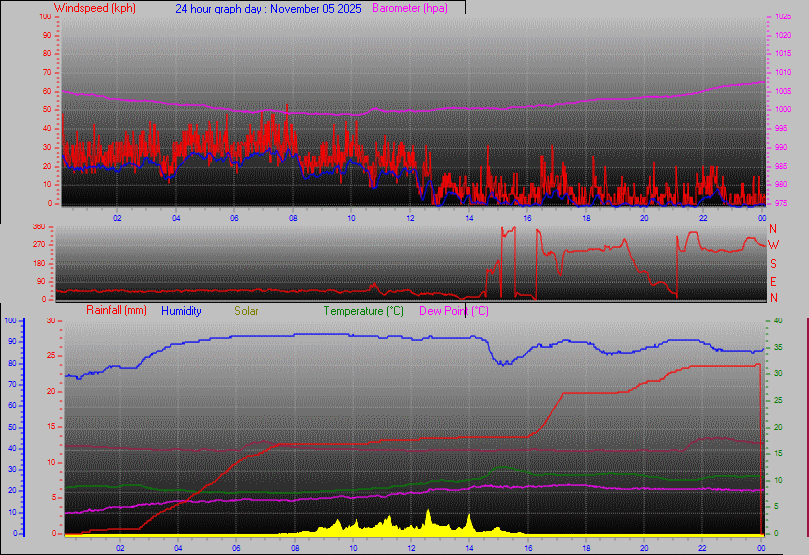Click the magenta "Dew Point (°C)" legend label

click(x=454, y=311)
